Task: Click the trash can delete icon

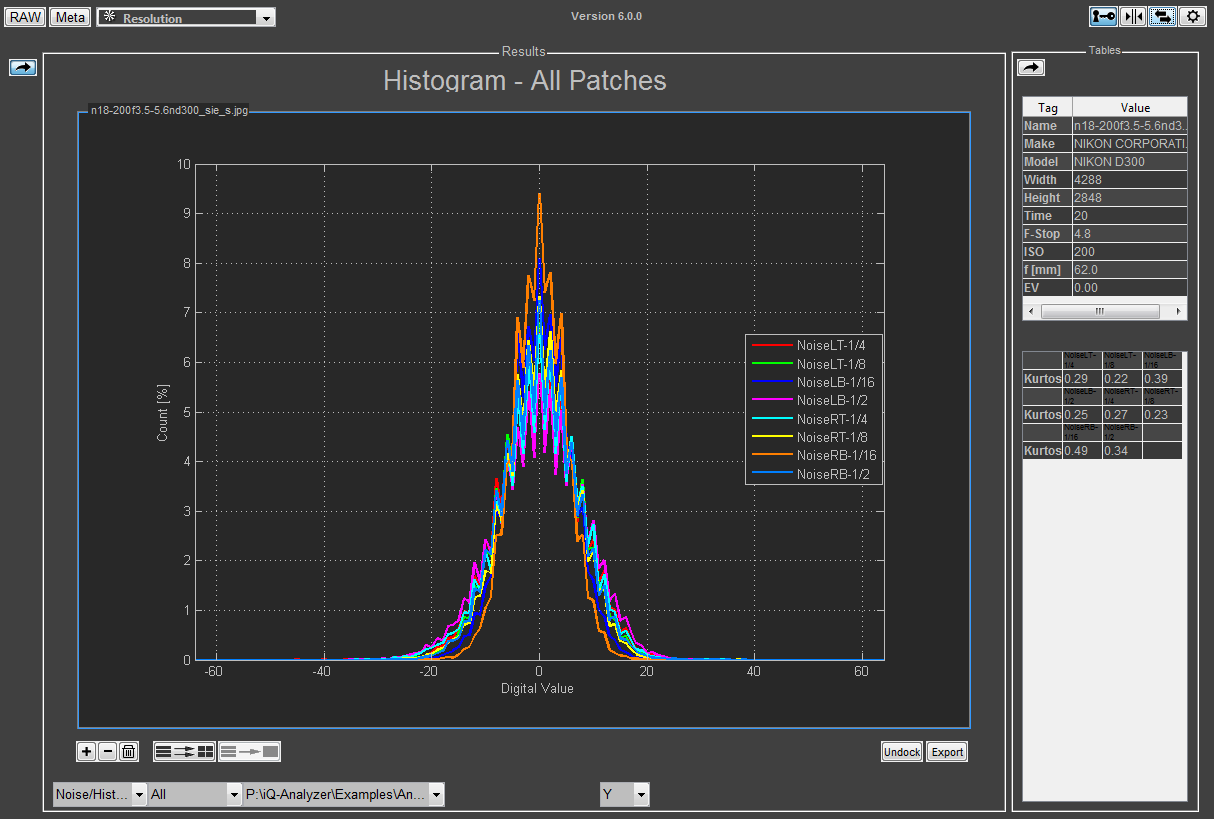Action: [128, 752]
